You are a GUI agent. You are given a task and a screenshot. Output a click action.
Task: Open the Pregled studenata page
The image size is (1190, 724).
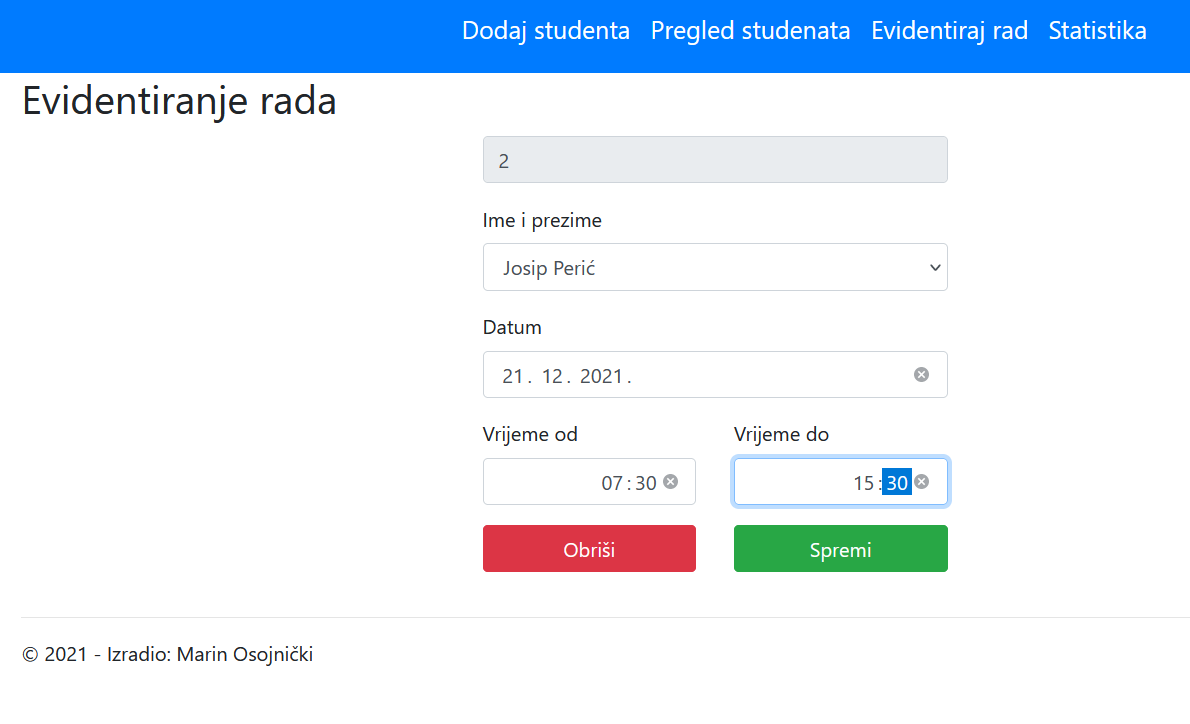tap(750, 30)
